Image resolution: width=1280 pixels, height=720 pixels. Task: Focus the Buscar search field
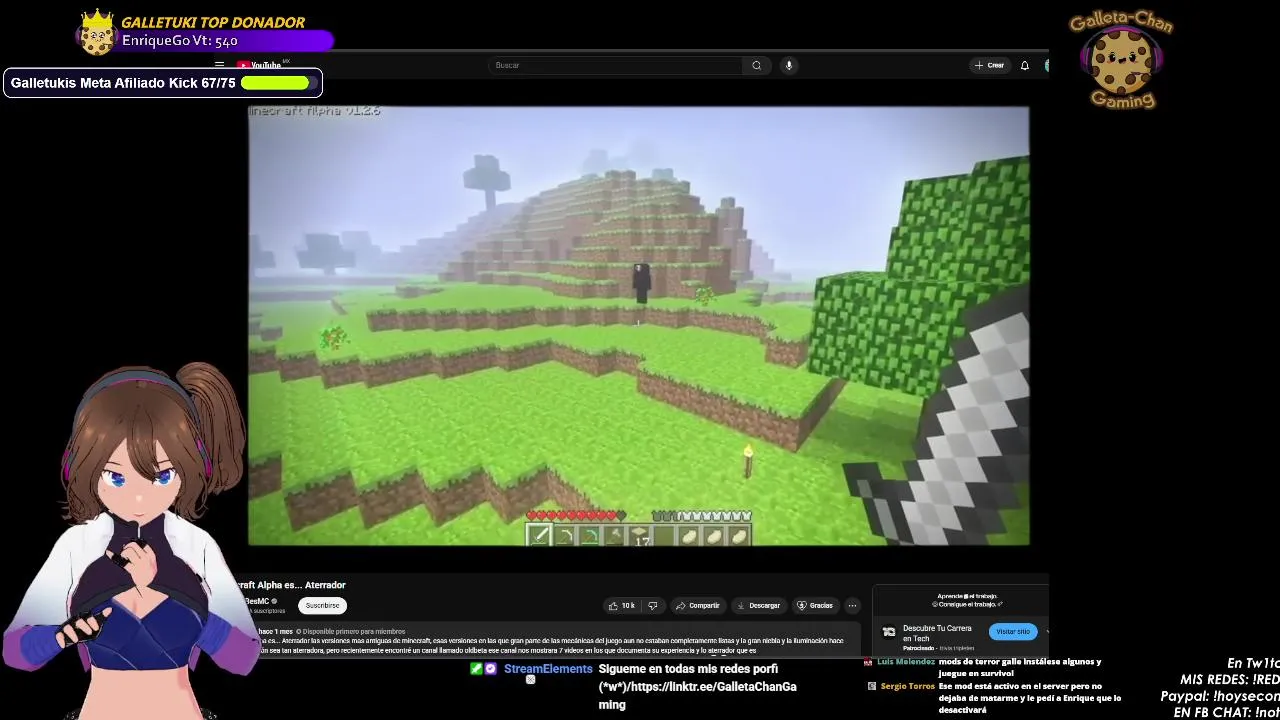(x=615, y=65)
